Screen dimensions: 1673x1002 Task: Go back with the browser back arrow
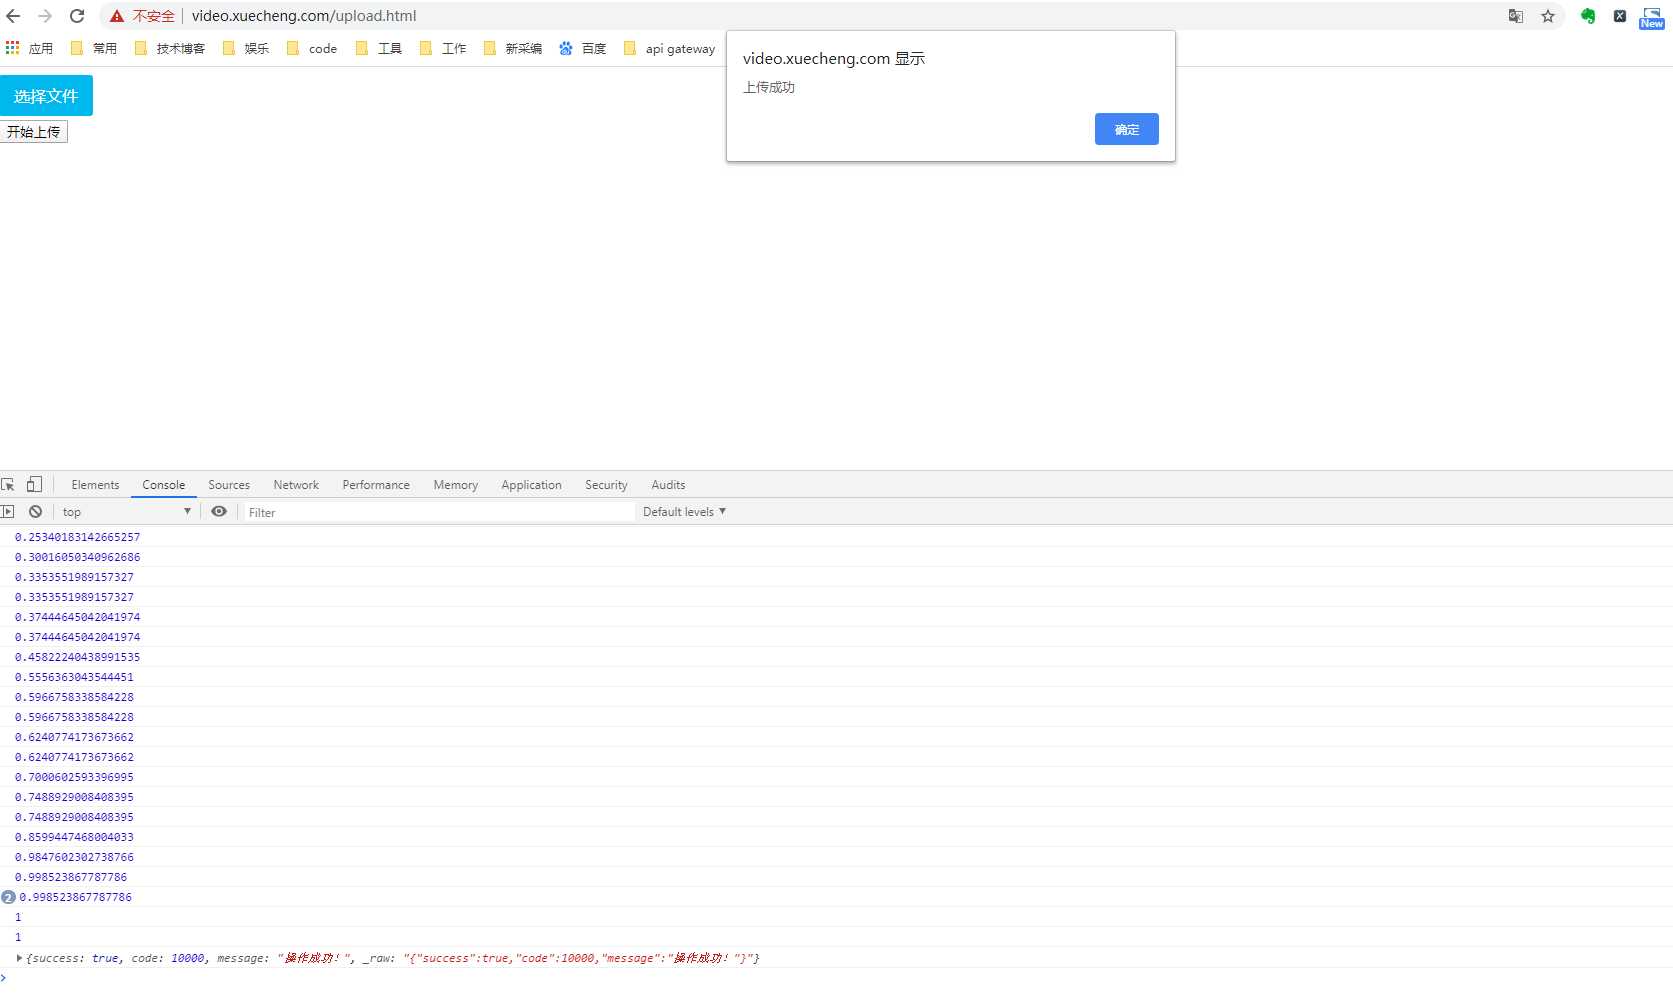pyautogui.click(x=14, y=16)
